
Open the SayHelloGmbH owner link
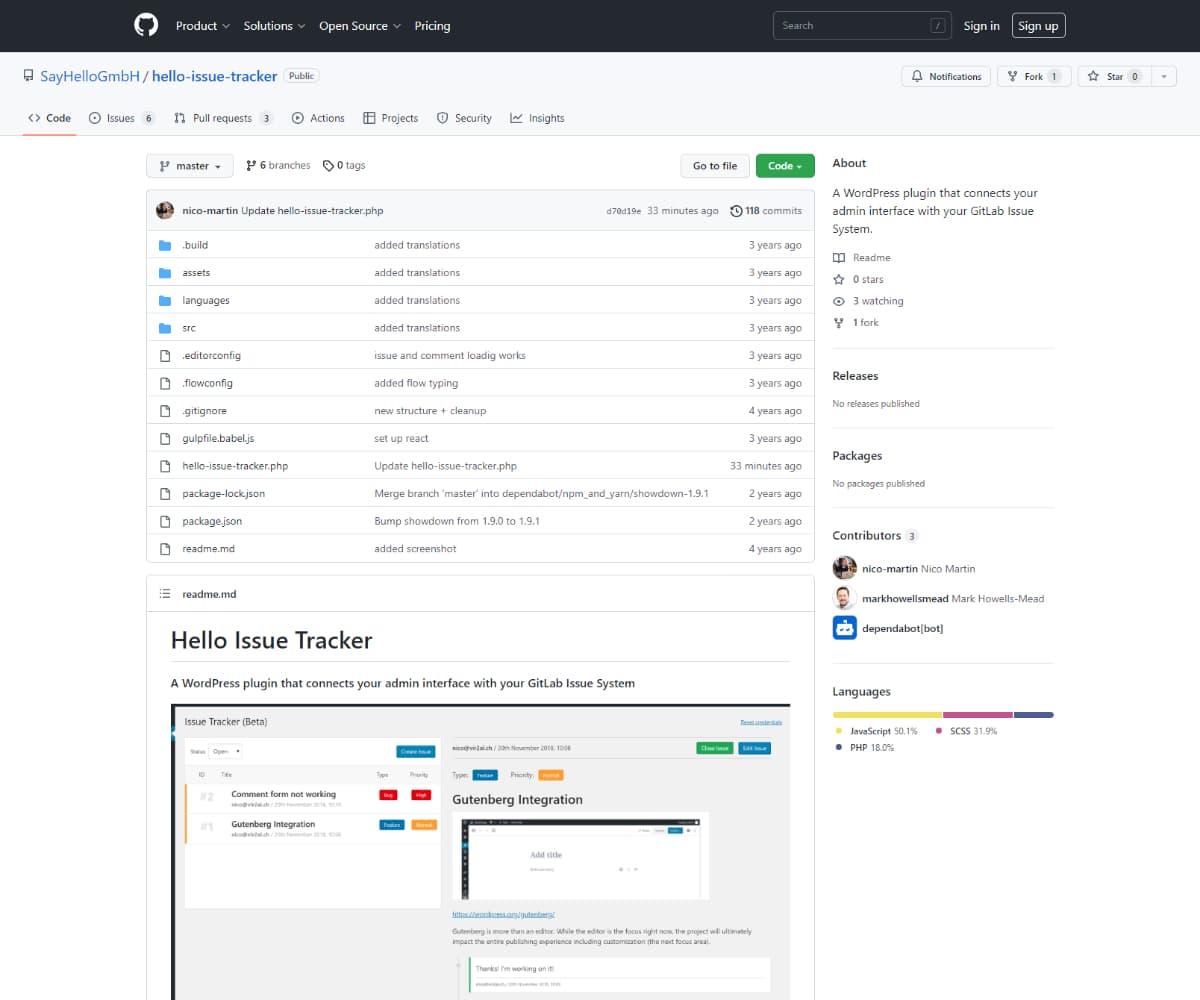click(x=90, y=76)
